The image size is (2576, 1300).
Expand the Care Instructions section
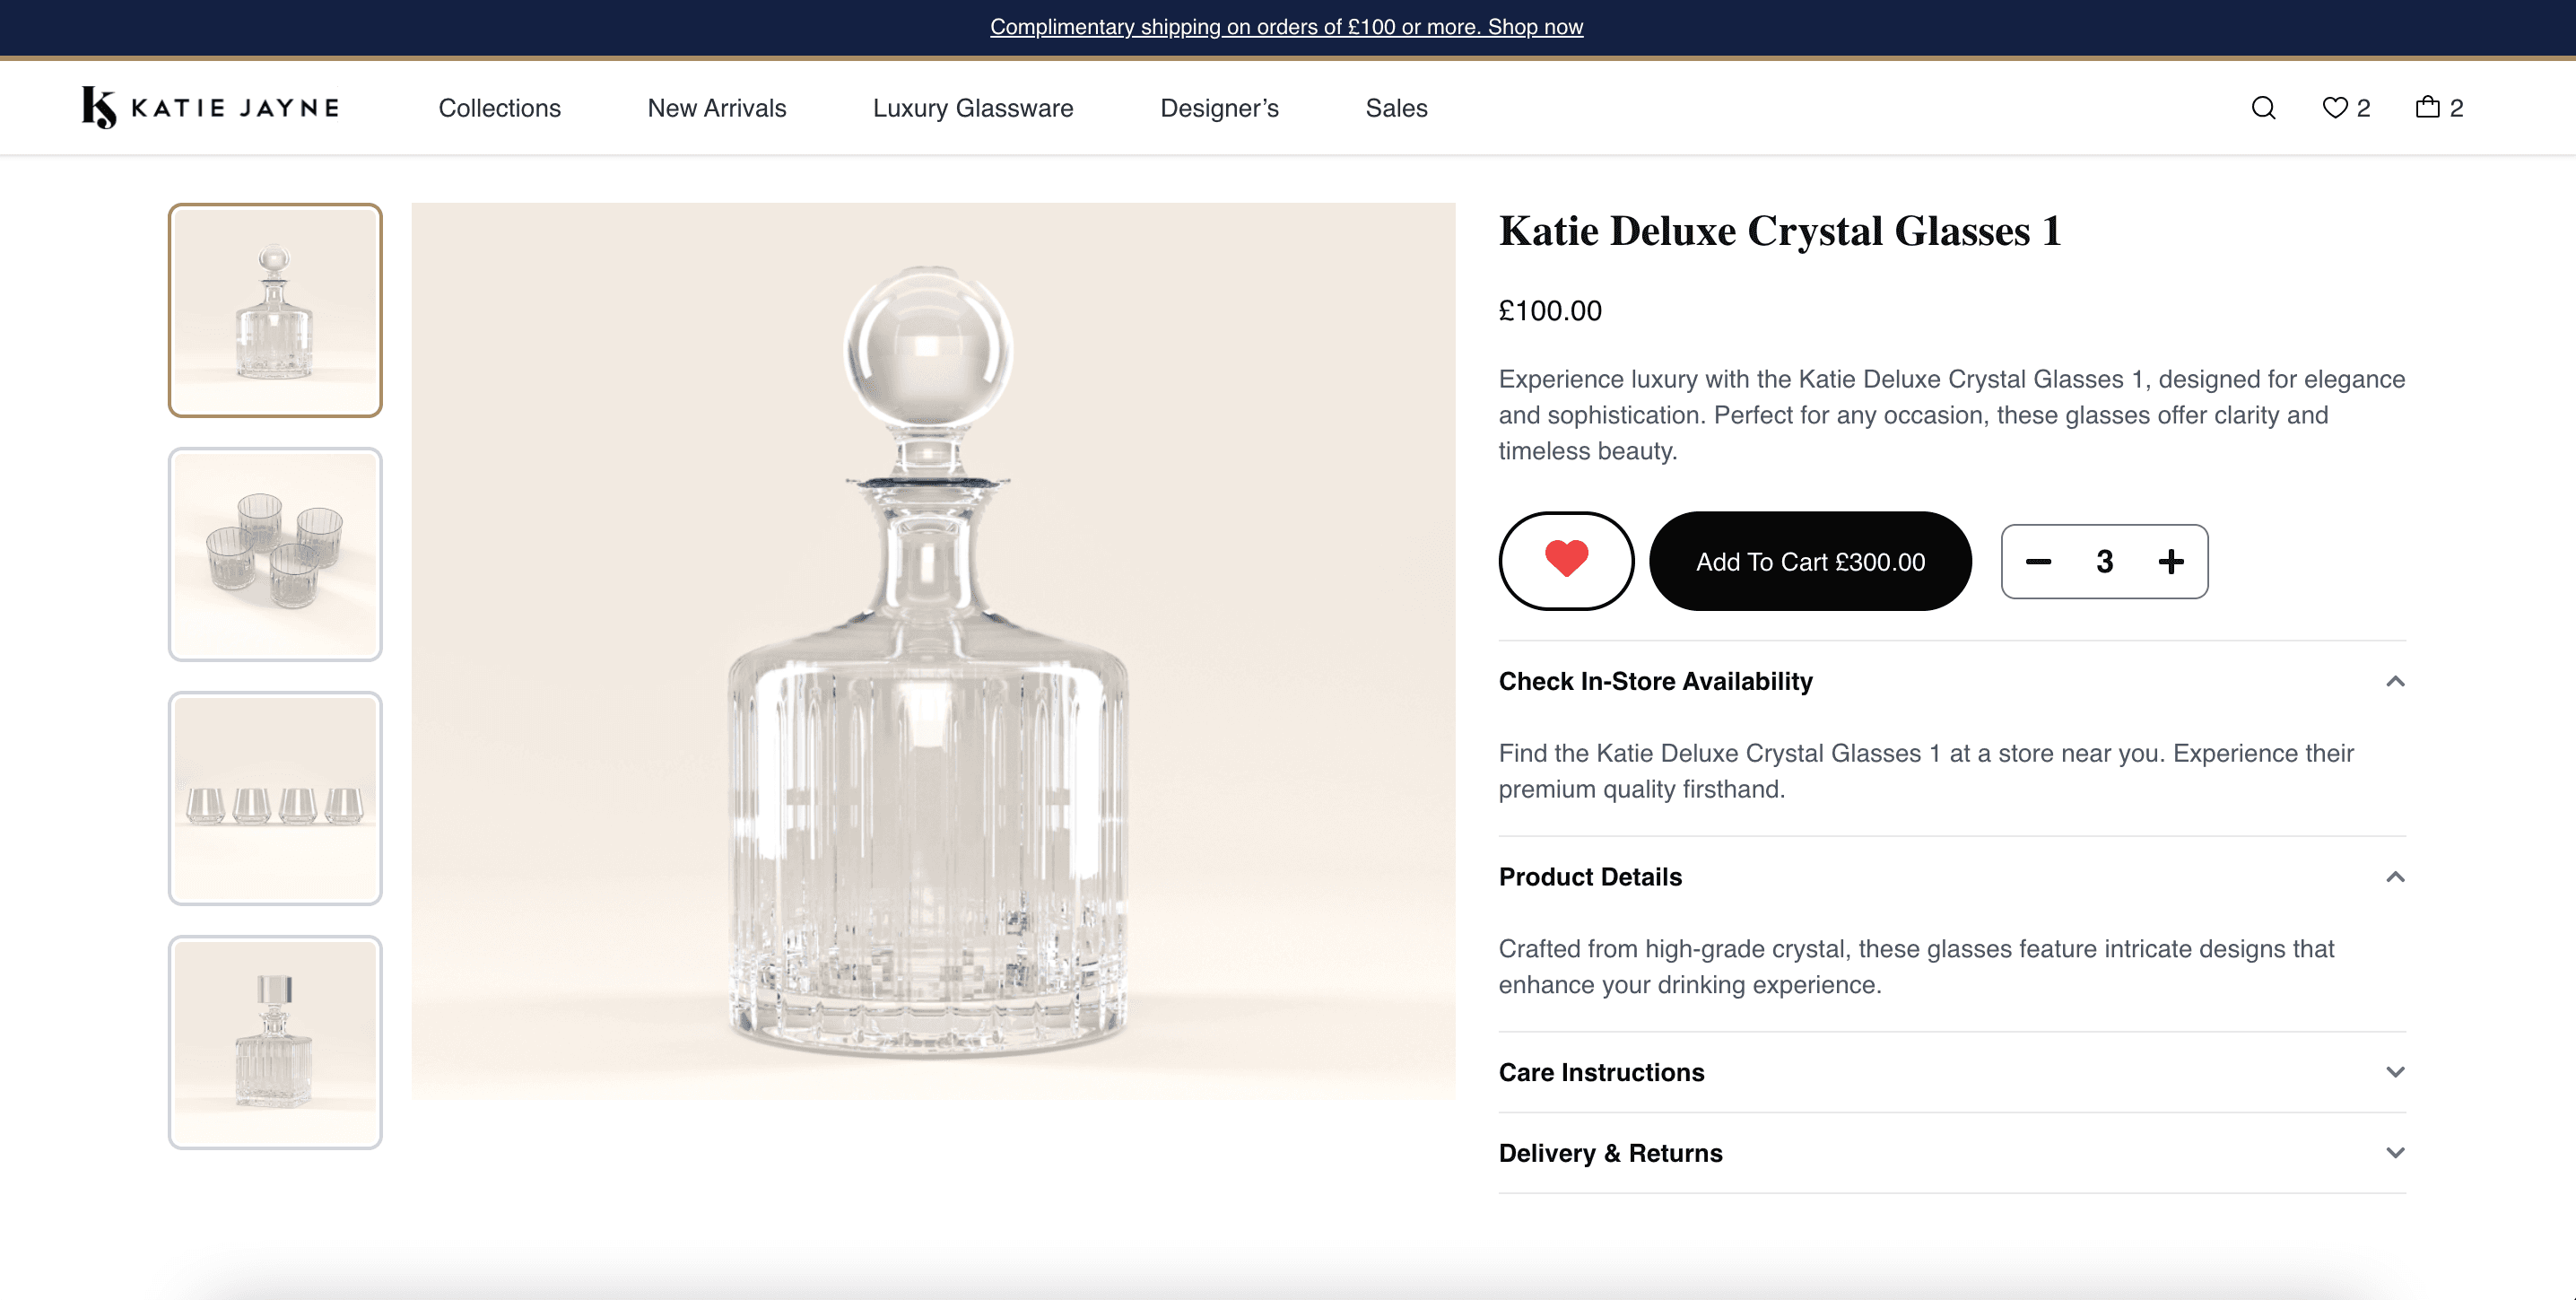click(x=1952, y=1072)
